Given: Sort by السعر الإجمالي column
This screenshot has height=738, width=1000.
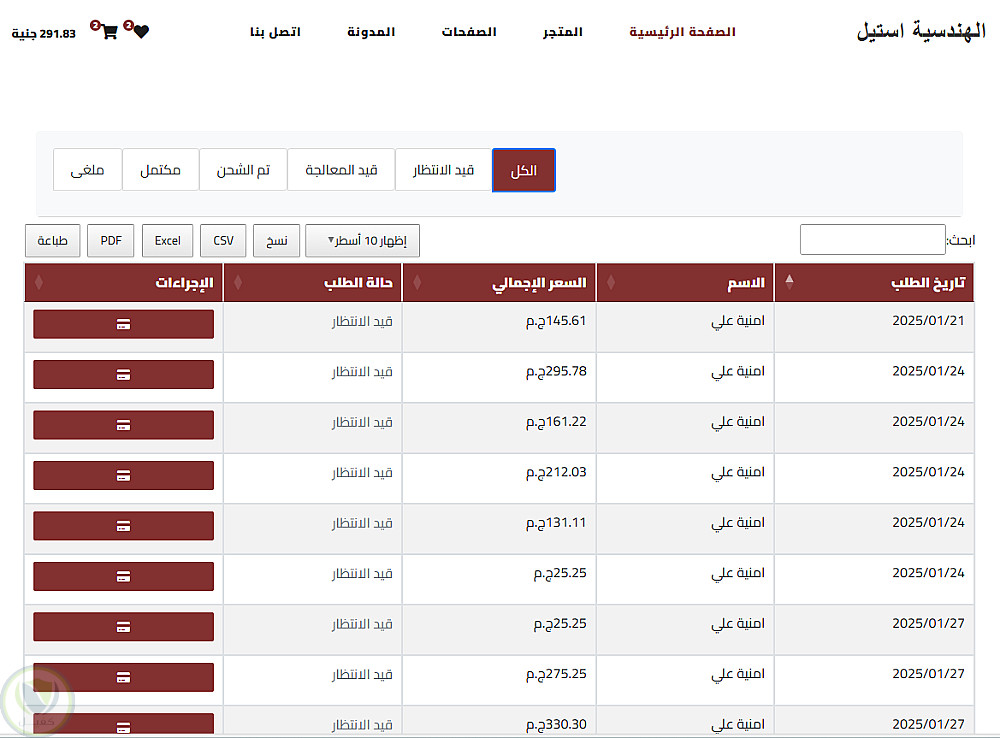Looking at the screenshot, I should 499,283.
